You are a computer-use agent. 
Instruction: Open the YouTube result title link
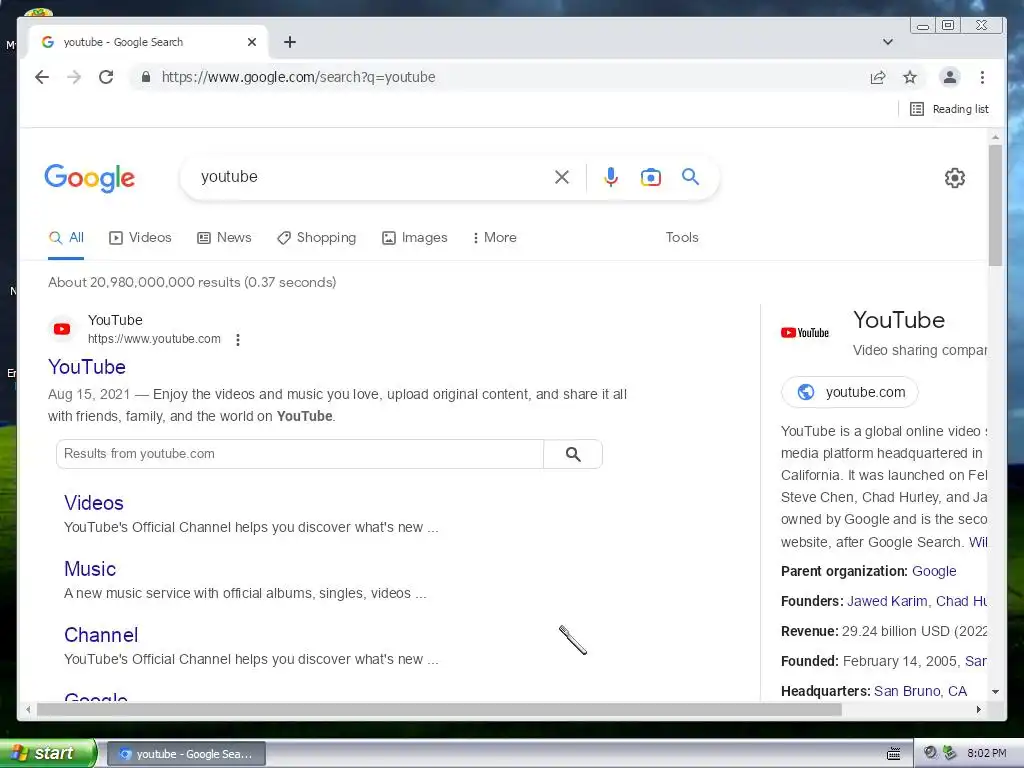pyautogui.click(x=87, y=367)
